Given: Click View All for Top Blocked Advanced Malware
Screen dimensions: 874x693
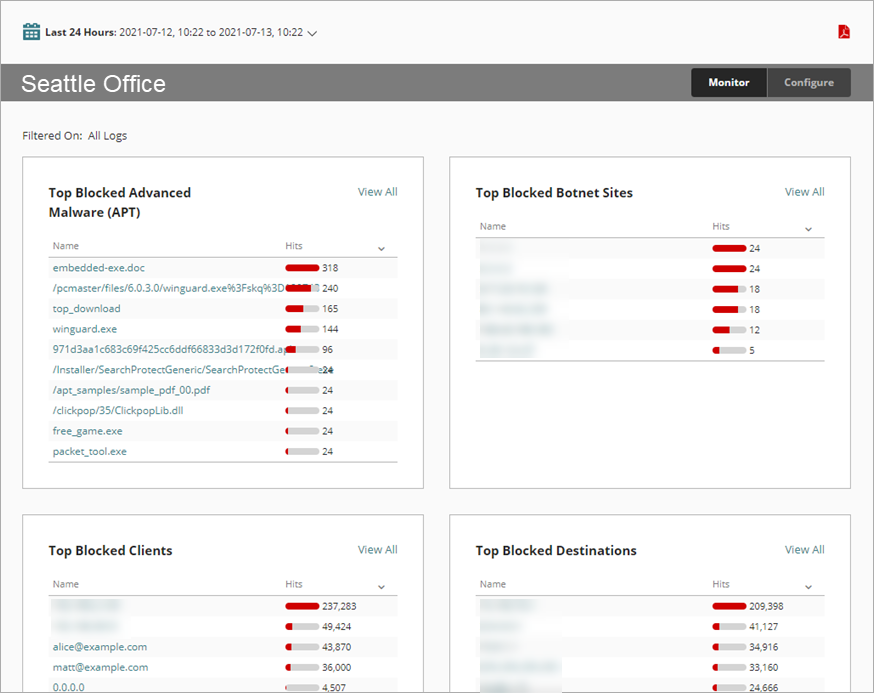Looking at the screenshot, I should (377, 191).
